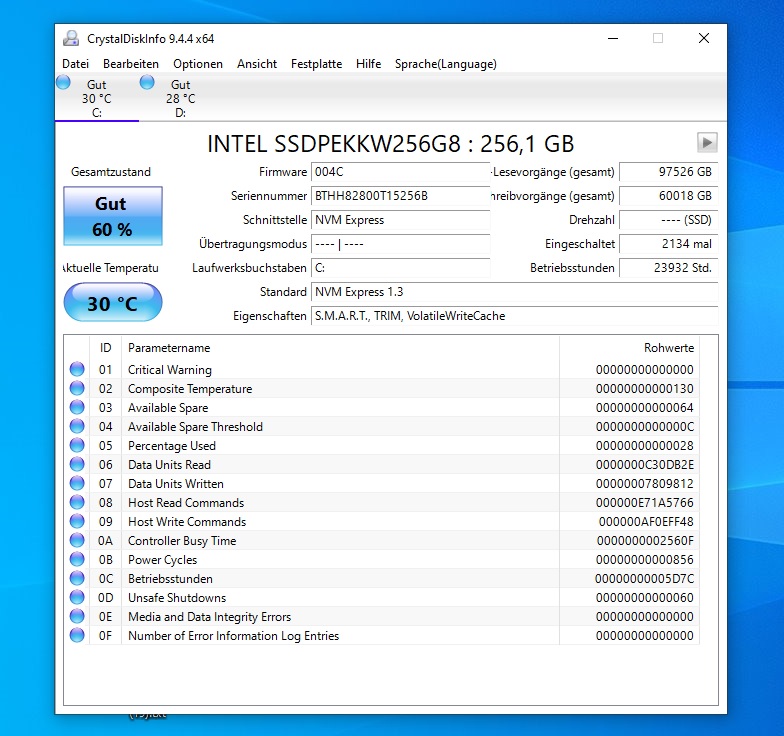This screenshot has width=784, height=736.
Task: Click status orb for Composite Temperature row
Action: pos(77,388)
